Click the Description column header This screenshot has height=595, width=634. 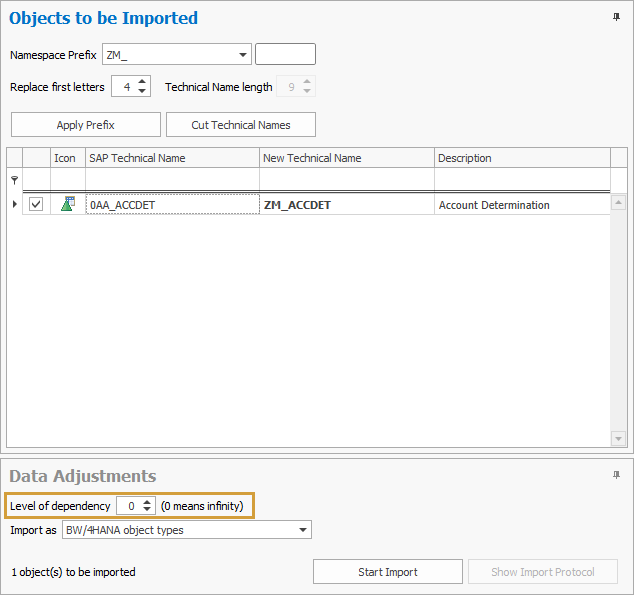520,158
